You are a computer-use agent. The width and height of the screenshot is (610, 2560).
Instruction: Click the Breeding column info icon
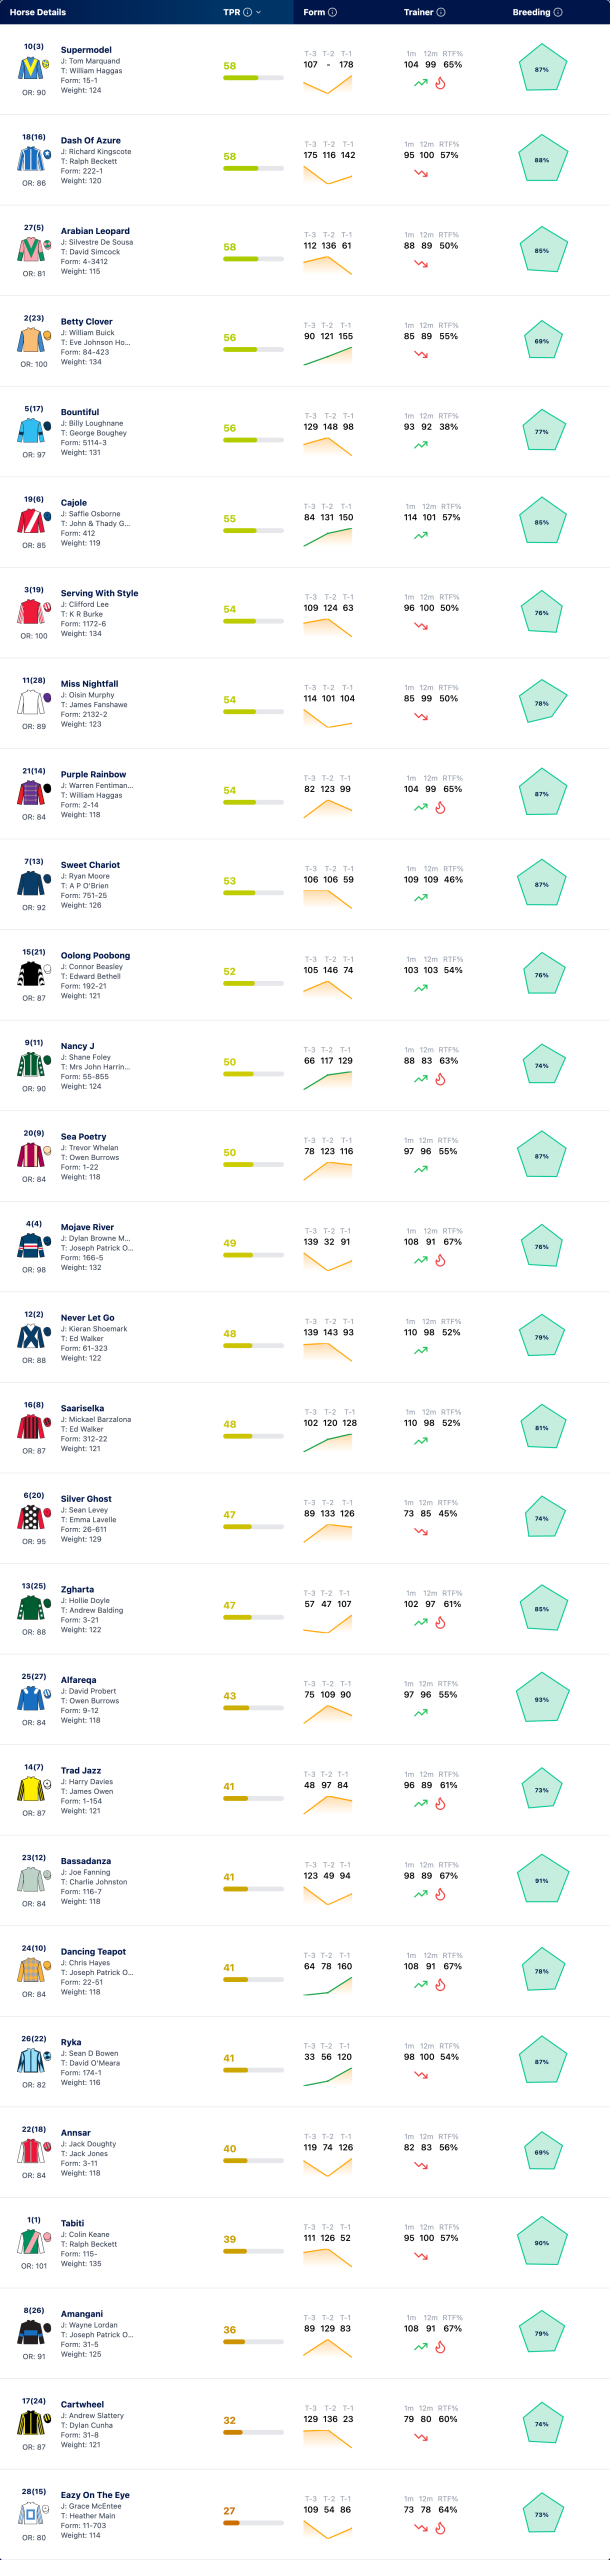[558, 12]
